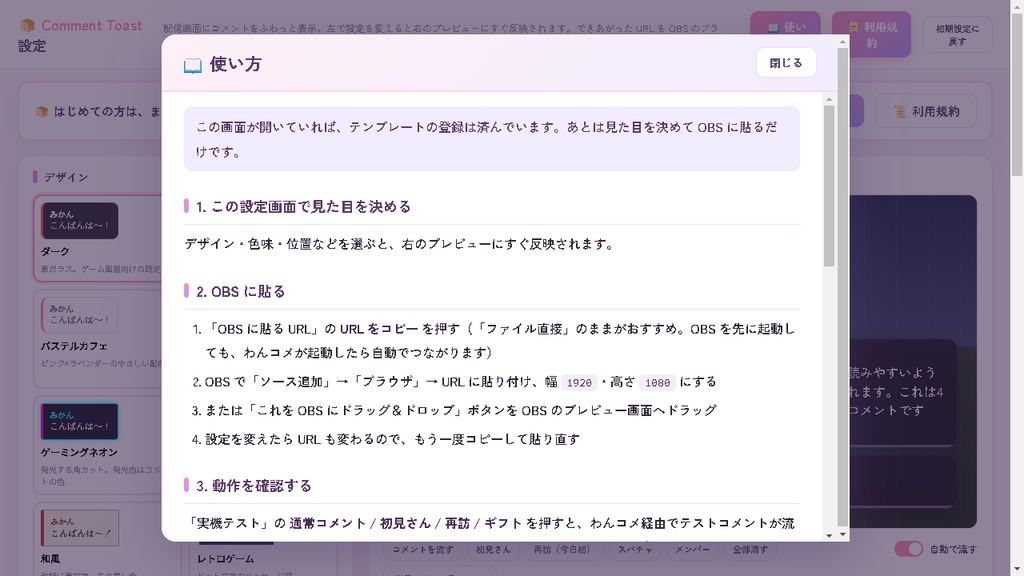
Task: Click the inner help content scrollbar thumb
Action: 829,186
